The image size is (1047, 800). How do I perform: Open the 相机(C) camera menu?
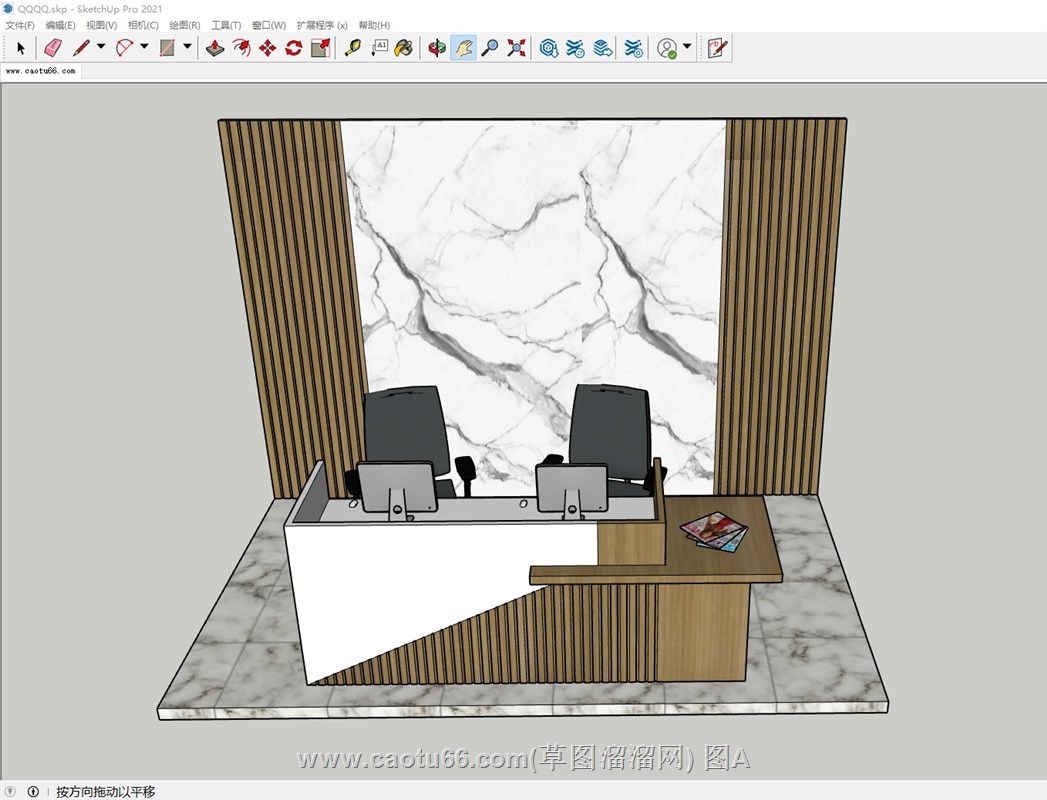[143, 25]
